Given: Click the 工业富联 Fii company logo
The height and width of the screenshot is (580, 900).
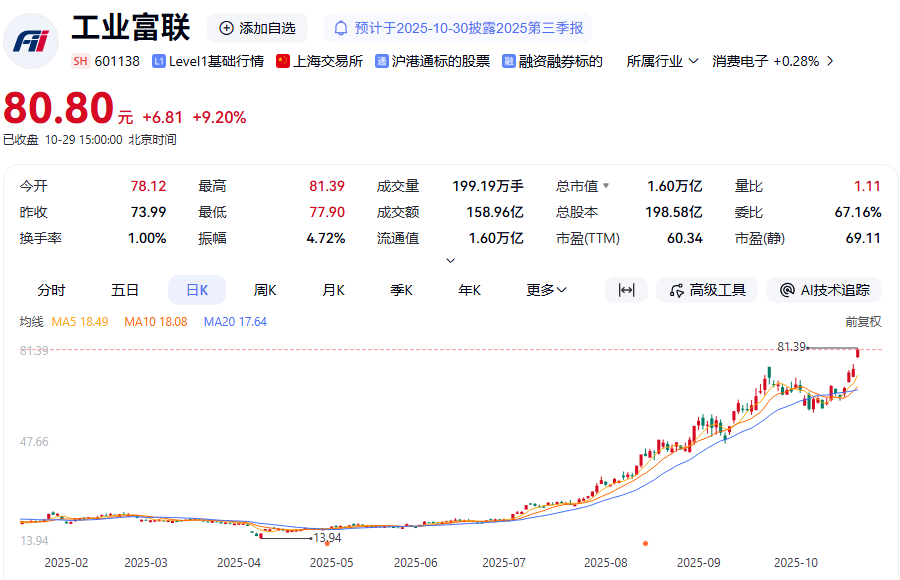Looking at the screenshot, I should pos(32,40).
